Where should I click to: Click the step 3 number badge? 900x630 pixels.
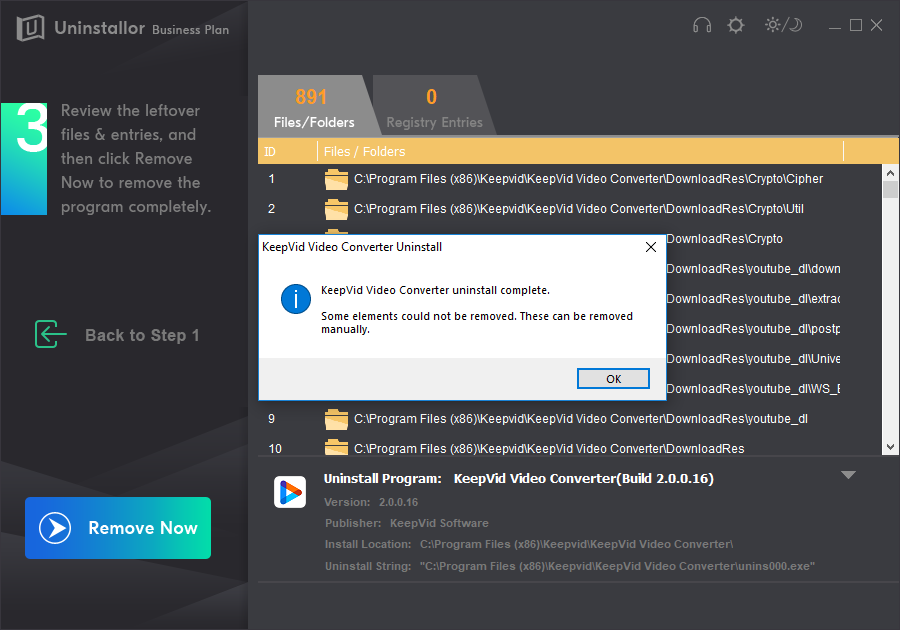coord(24,158)
